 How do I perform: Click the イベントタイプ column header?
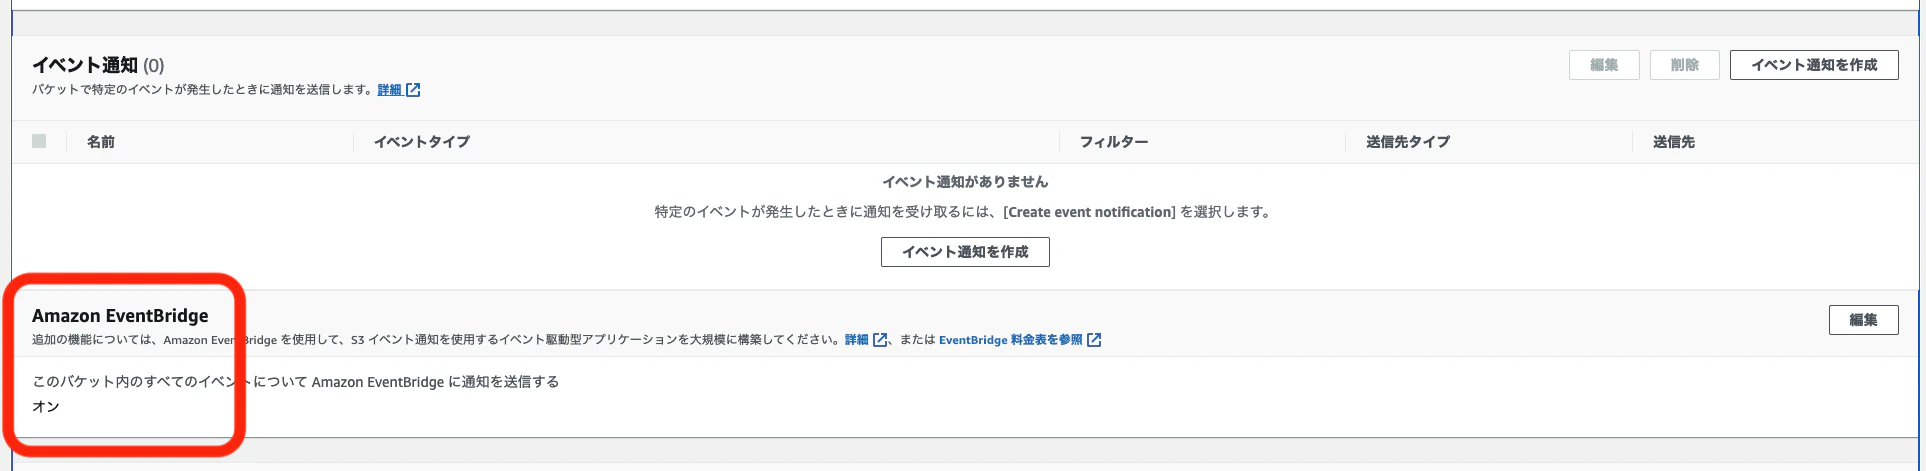pyautogui.click(x=422, y=142)
